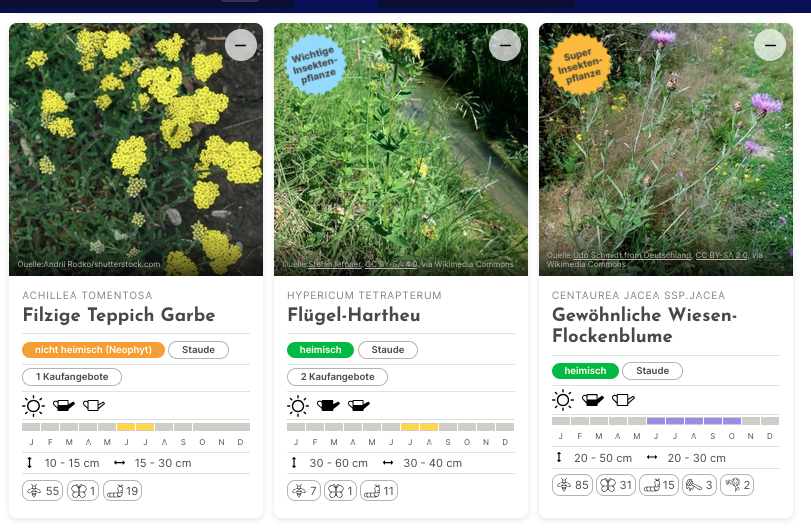Image resolution: width=811 pixels, height=531 pixels.
Task: Open the Filzige Teppich Garbe photo
Action: coord(136,149)
